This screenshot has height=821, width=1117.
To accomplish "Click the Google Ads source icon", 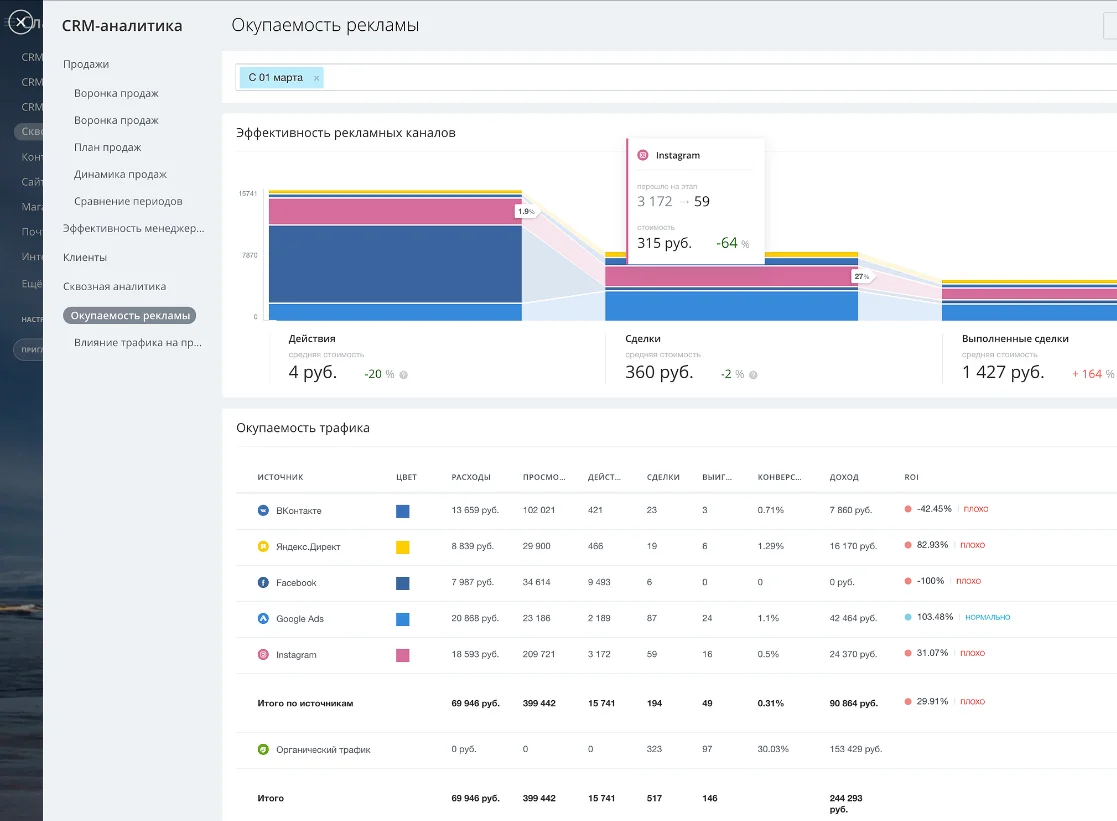I will tap(263, 619).
